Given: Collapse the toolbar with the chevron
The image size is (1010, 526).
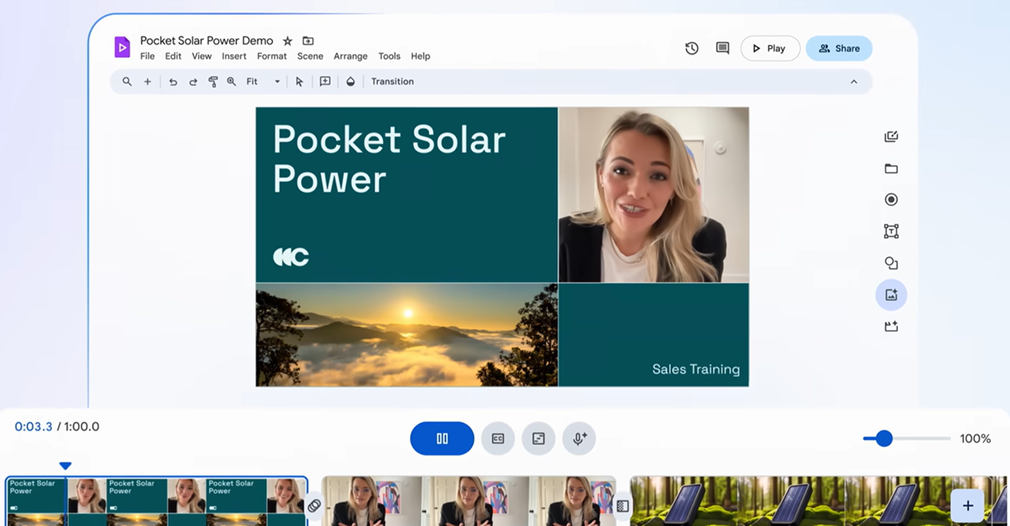Looking at the screenshot, I should (854, 82).
